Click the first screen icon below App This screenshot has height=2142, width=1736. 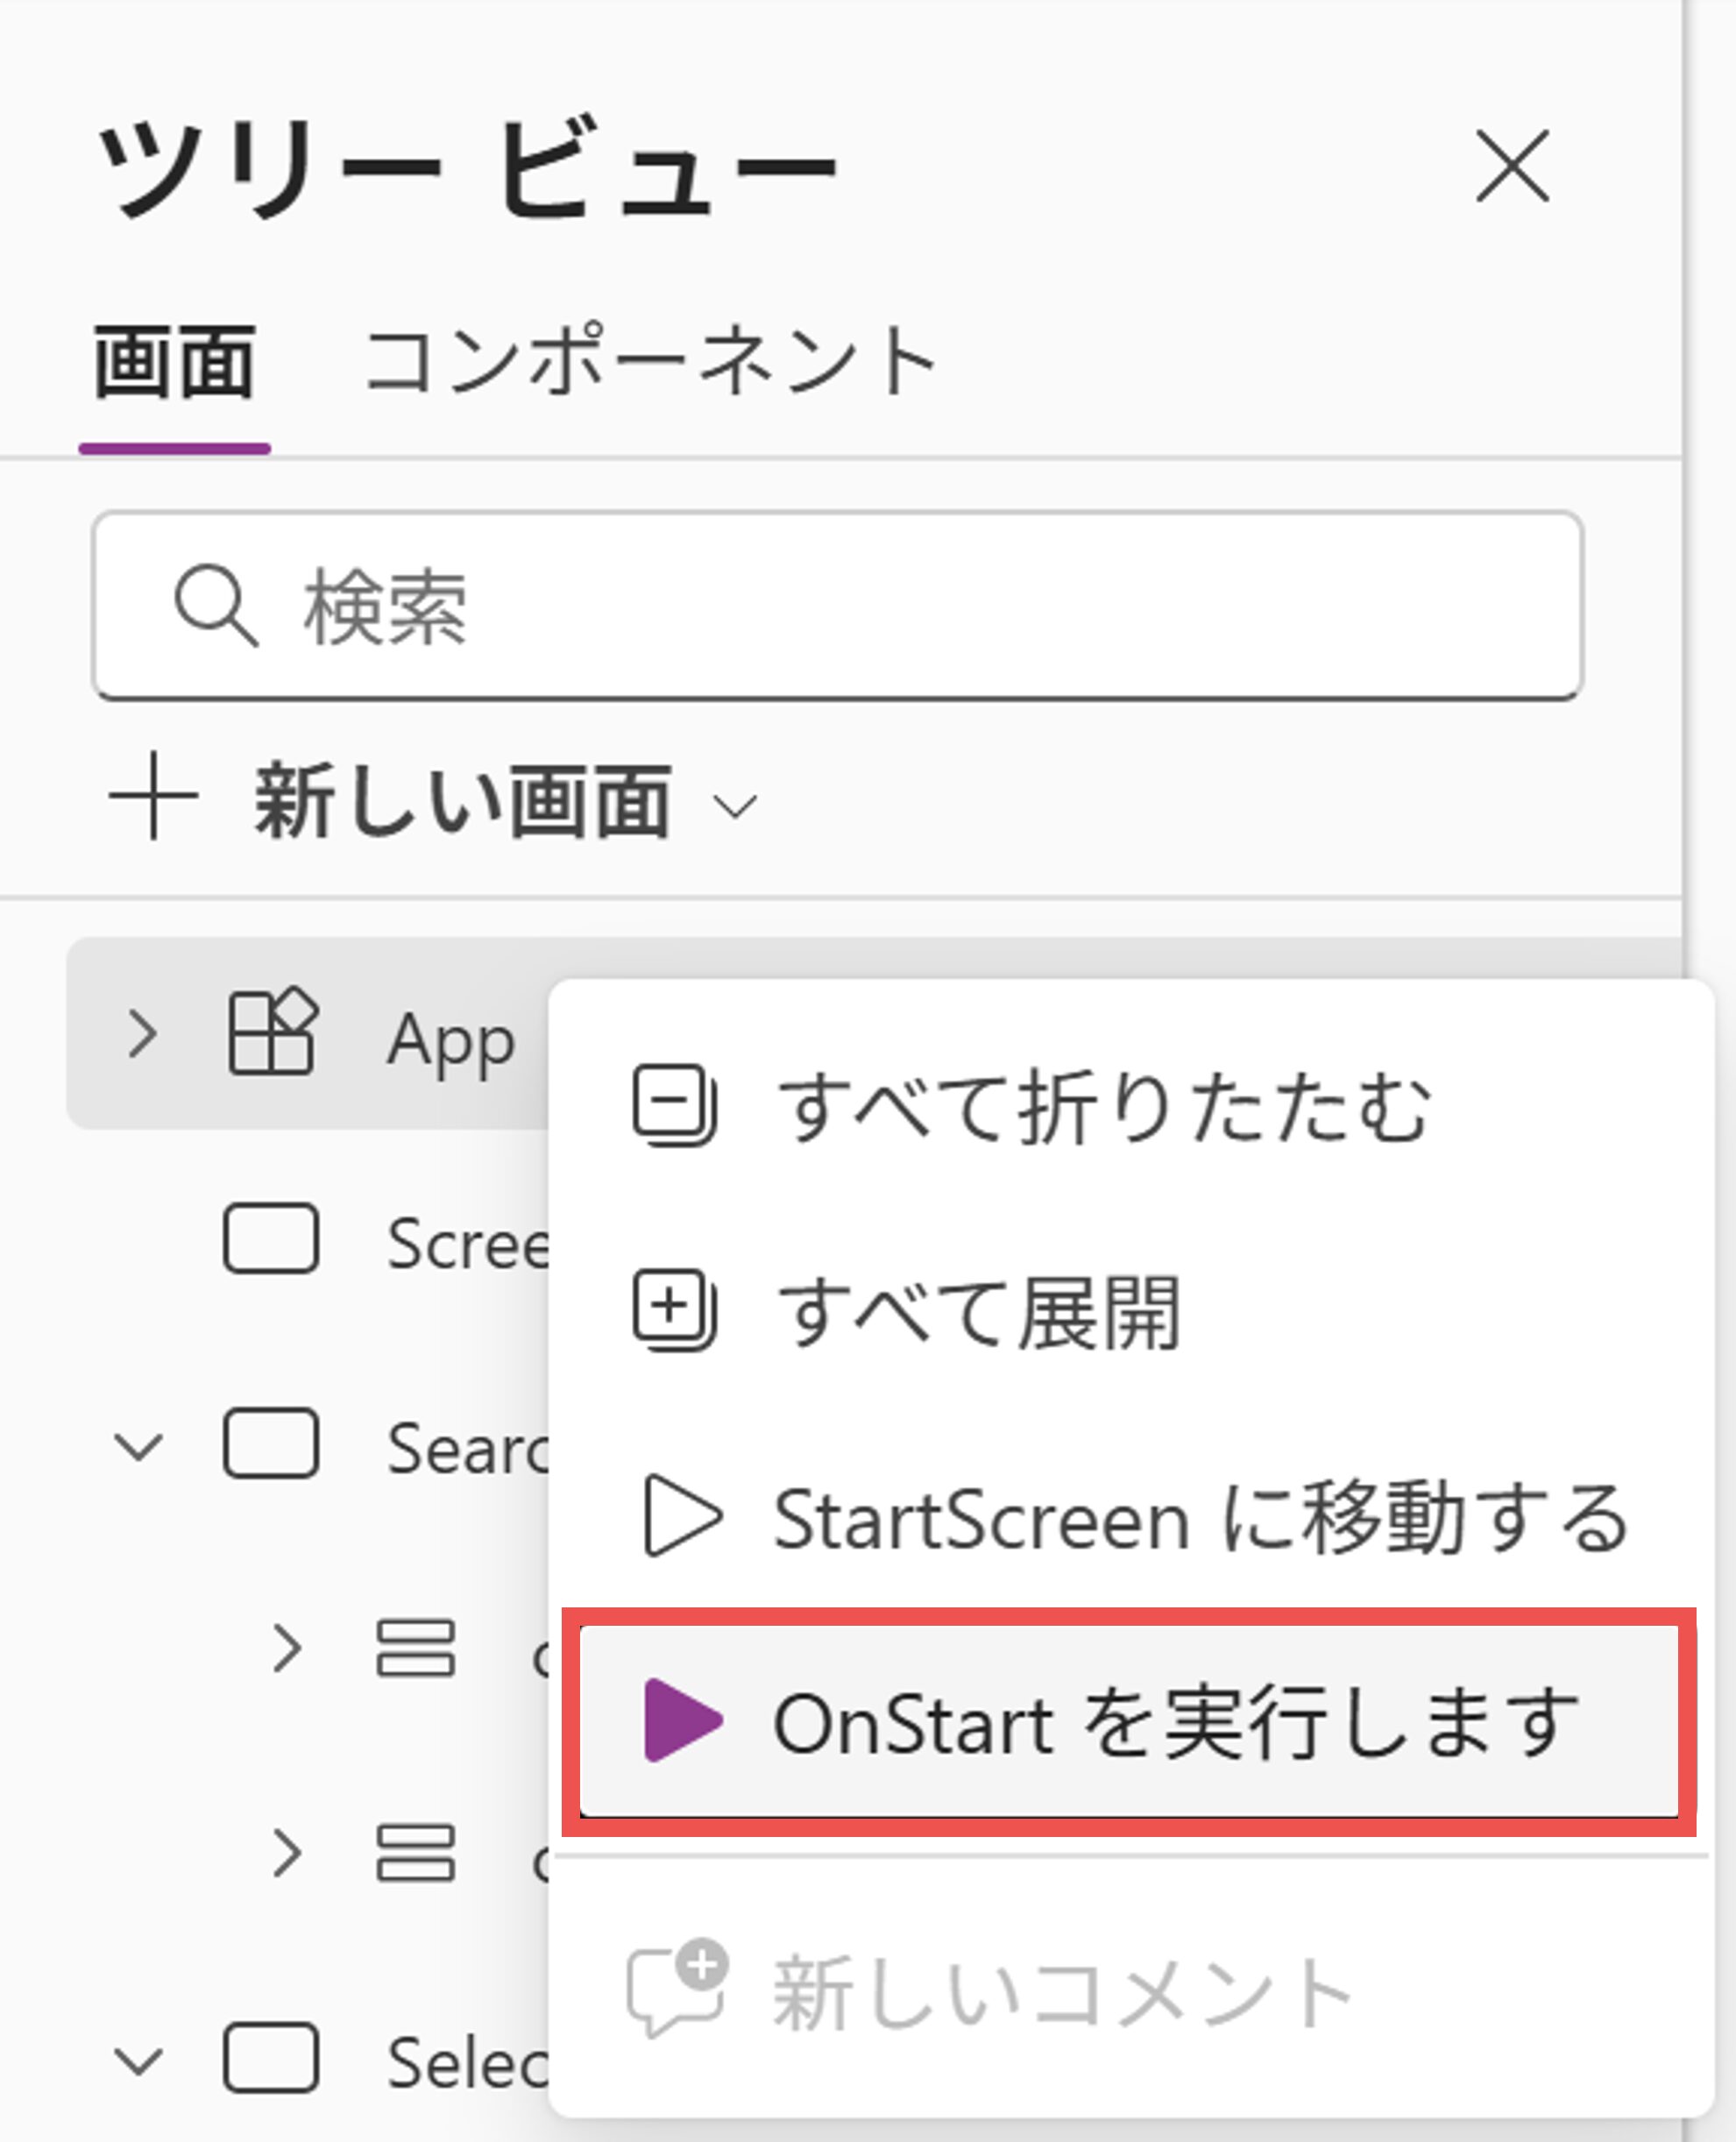tap(271, 1240)
